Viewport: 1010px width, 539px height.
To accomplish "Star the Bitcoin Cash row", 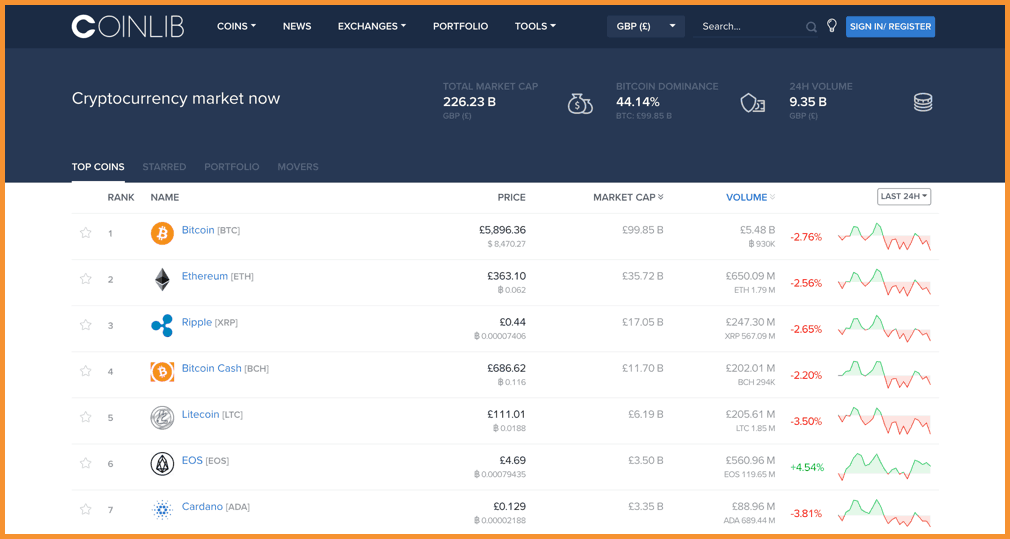I will pos(86,371).
